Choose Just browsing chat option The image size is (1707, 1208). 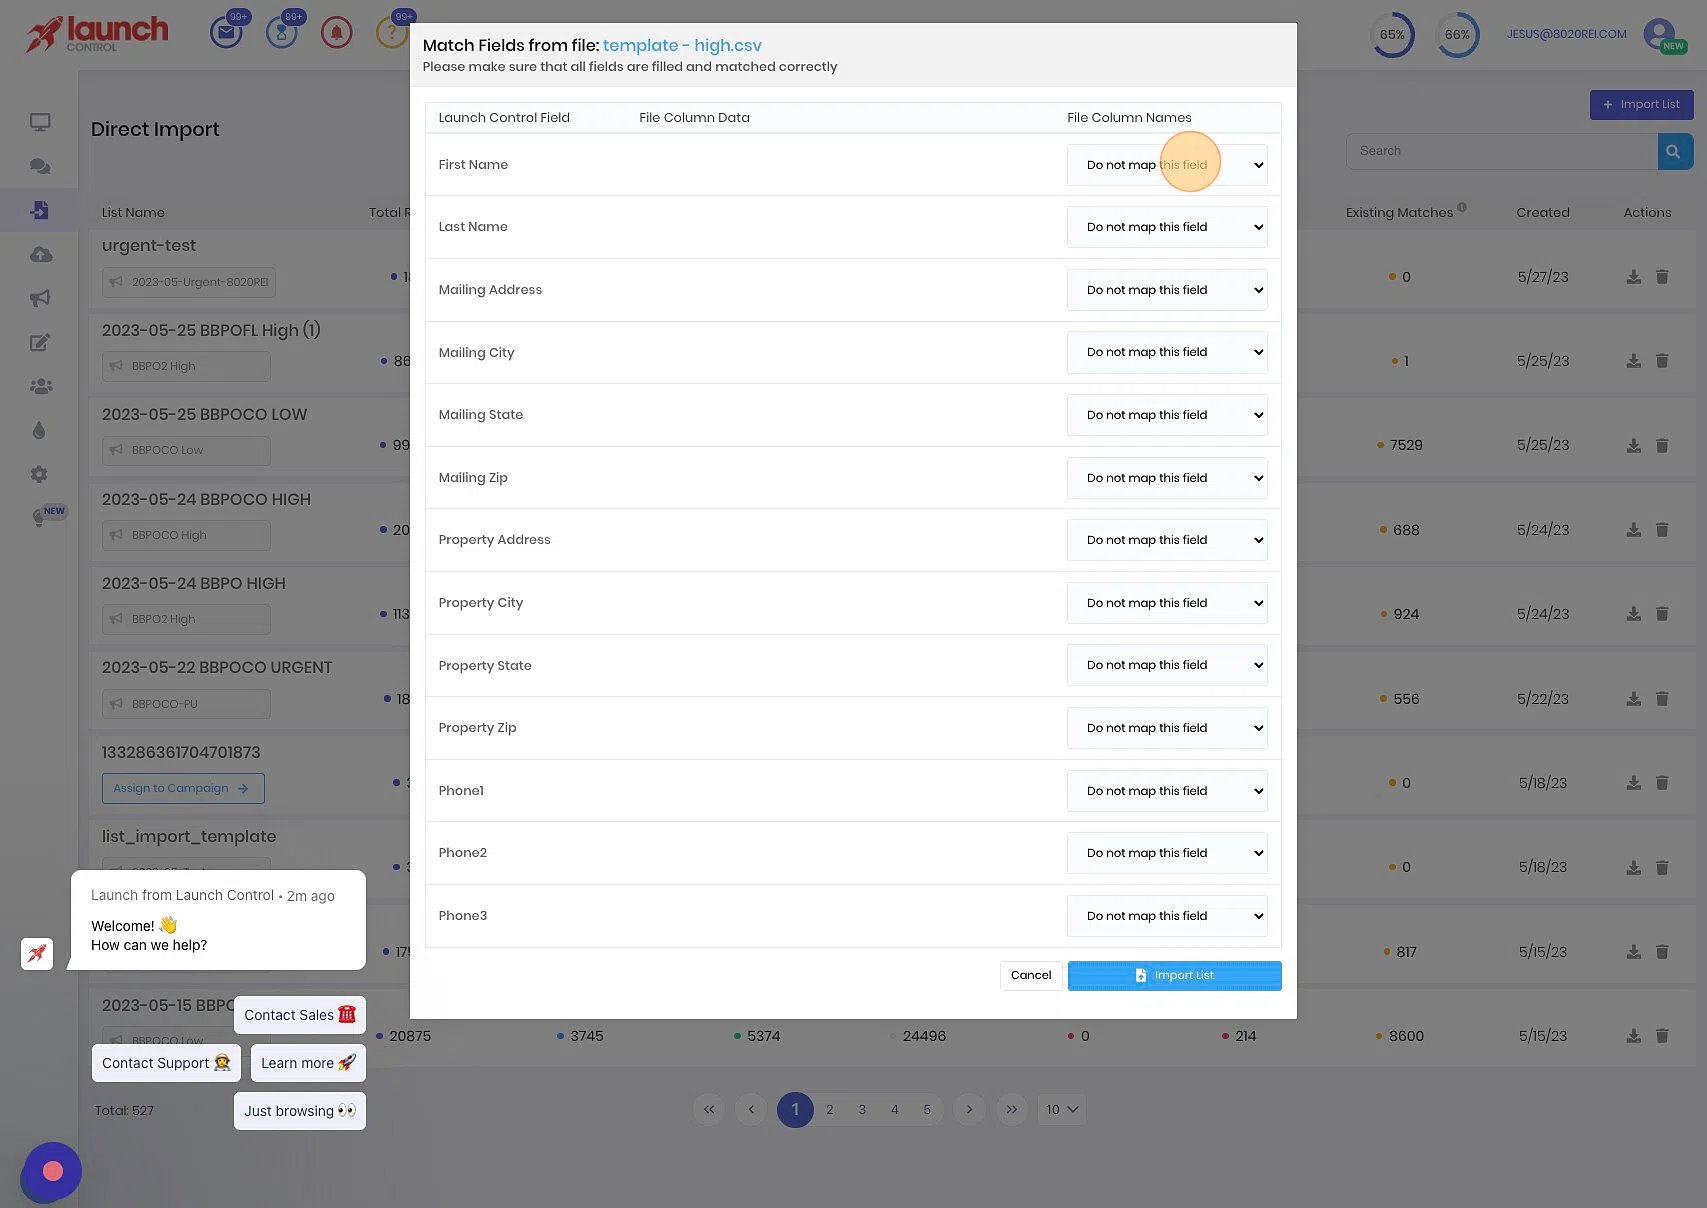(300, 1111)
